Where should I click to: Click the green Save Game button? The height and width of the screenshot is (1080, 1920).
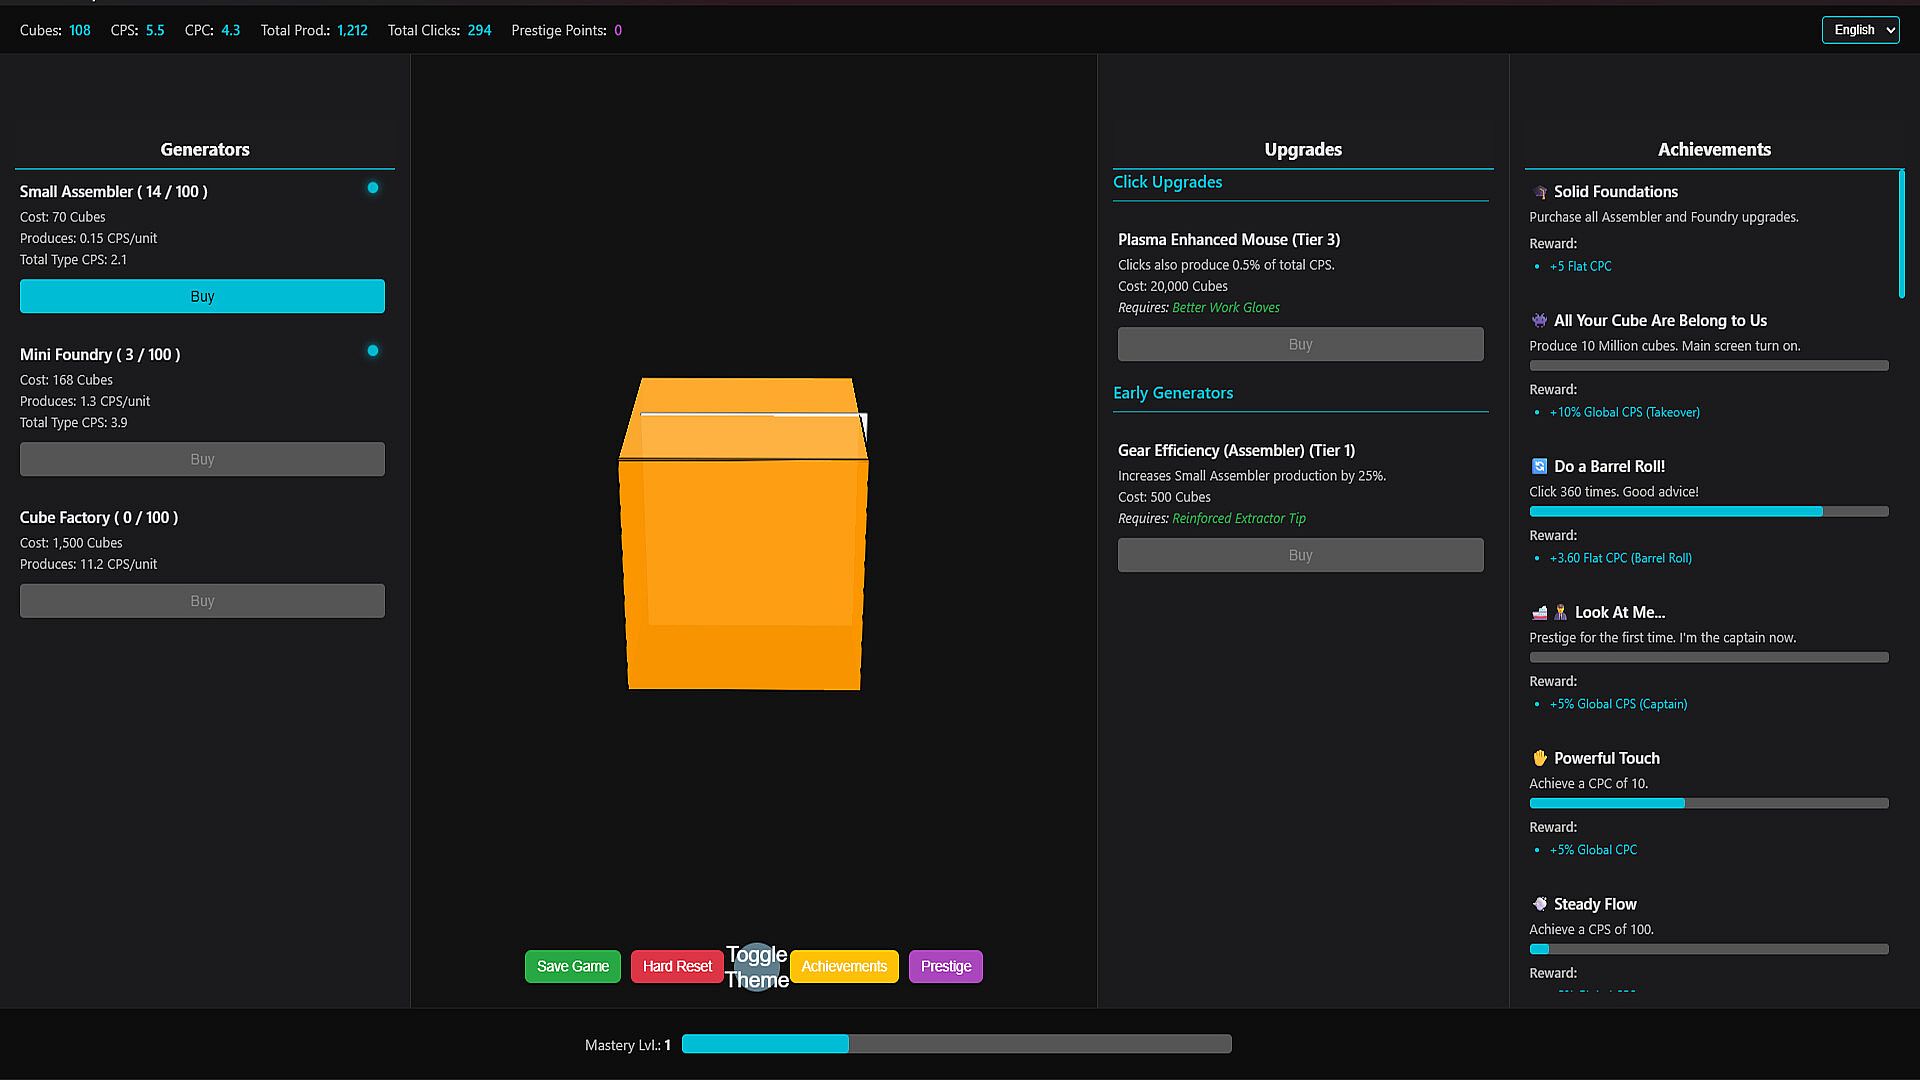(x=573, y=967)
